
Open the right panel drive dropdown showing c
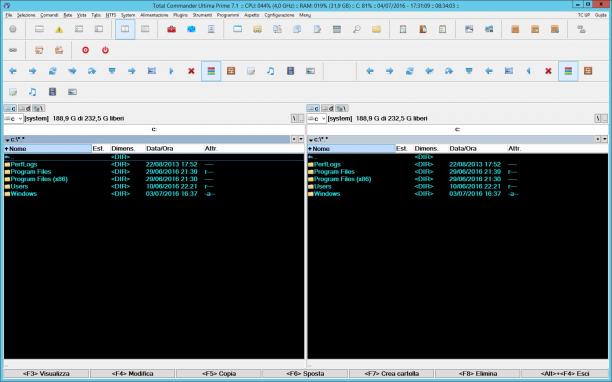pos(317,119)
